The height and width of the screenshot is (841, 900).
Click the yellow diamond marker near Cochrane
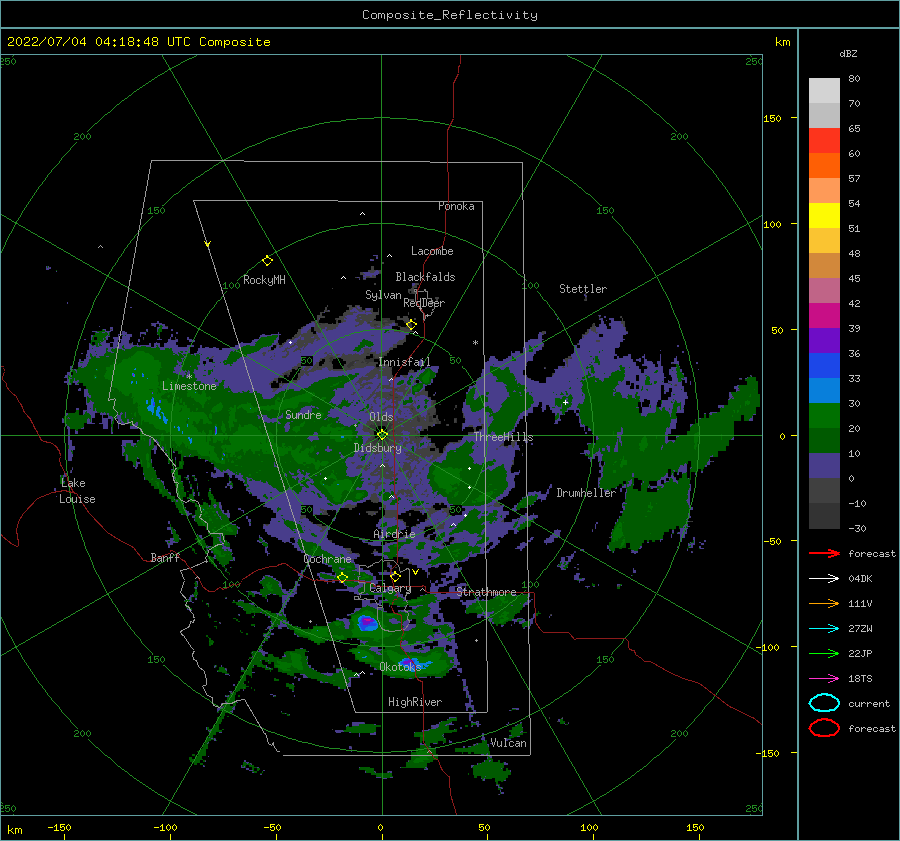pyautogui.click(x=343, y=577)
